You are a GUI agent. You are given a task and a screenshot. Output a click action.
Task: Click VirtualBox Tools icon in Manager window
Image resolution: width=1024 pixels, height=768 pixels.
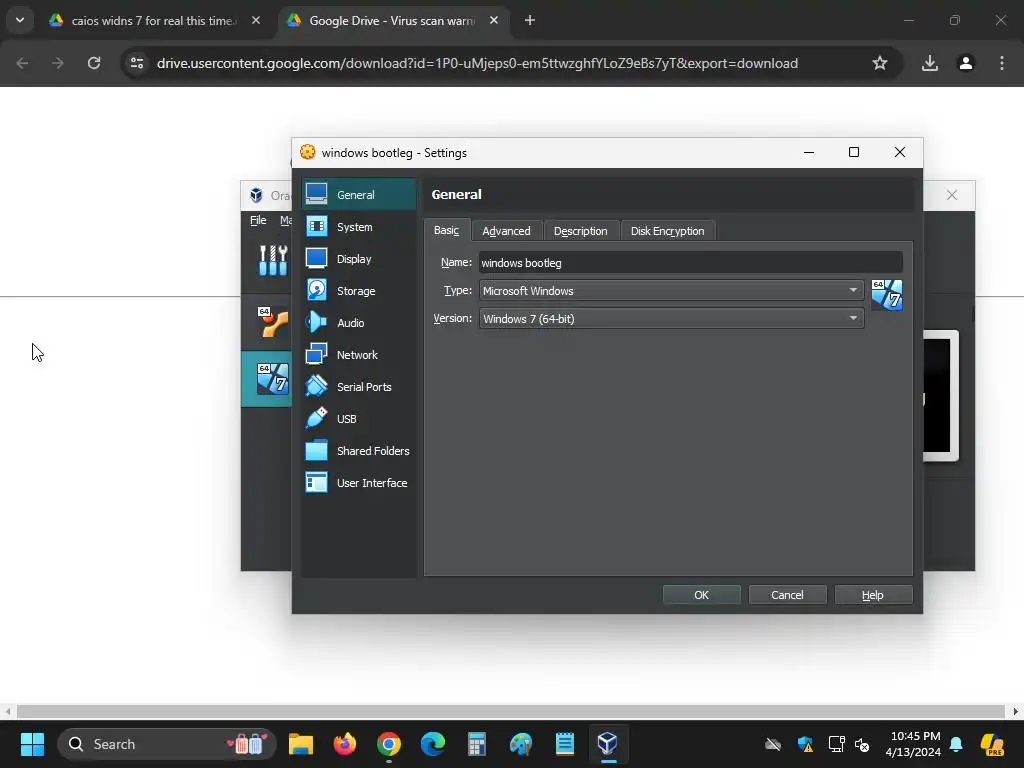coord(273,260)
